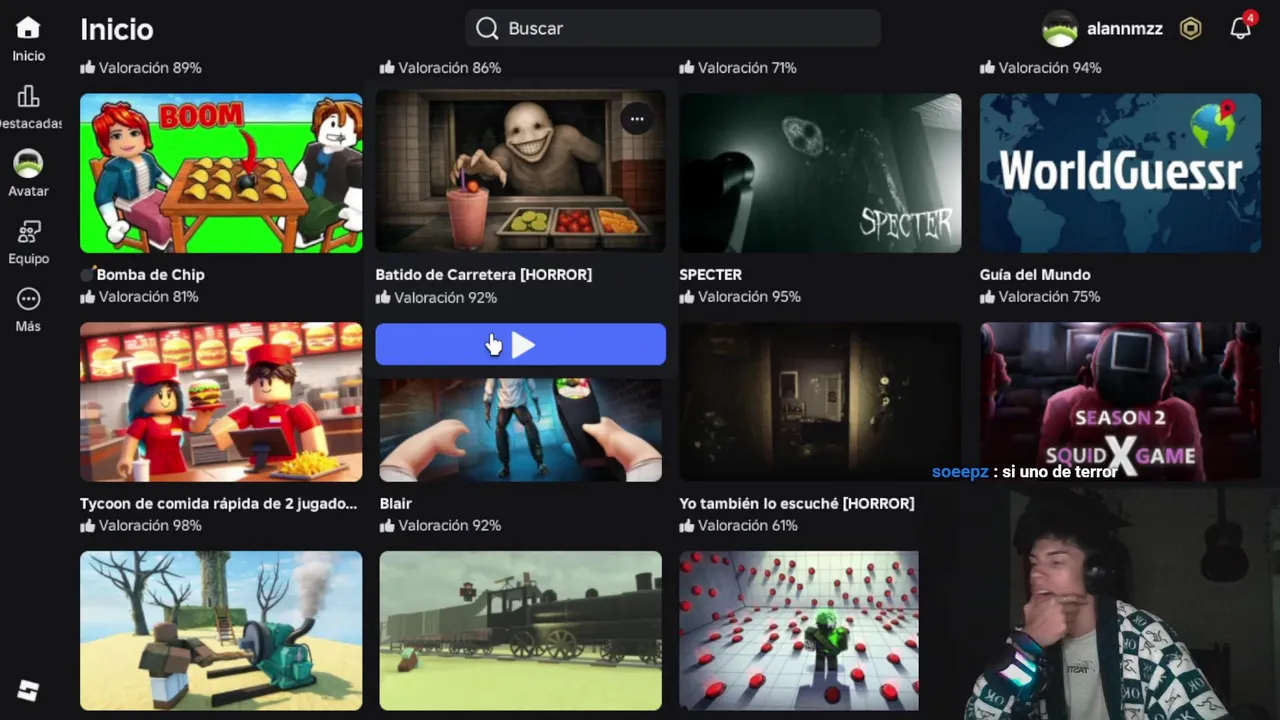Click Valoración 81% under Bomba de Chip
Viewport: 1280px width, 720px height.
point(140,296)
